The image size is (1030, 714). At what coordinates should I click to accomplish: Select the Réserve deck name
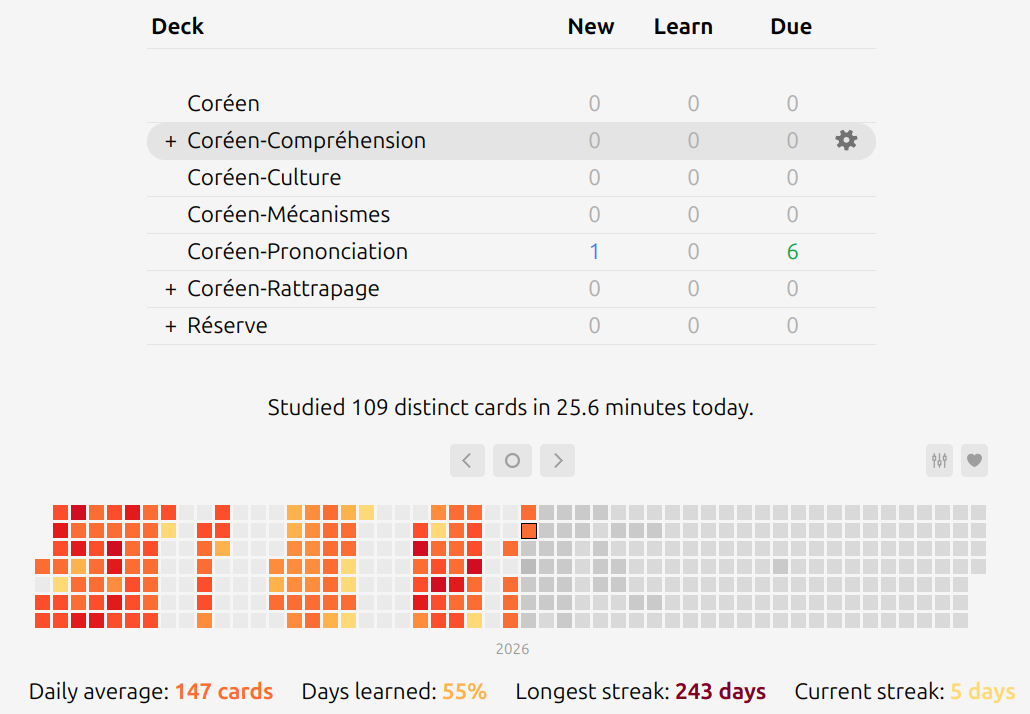pos(227,326)
